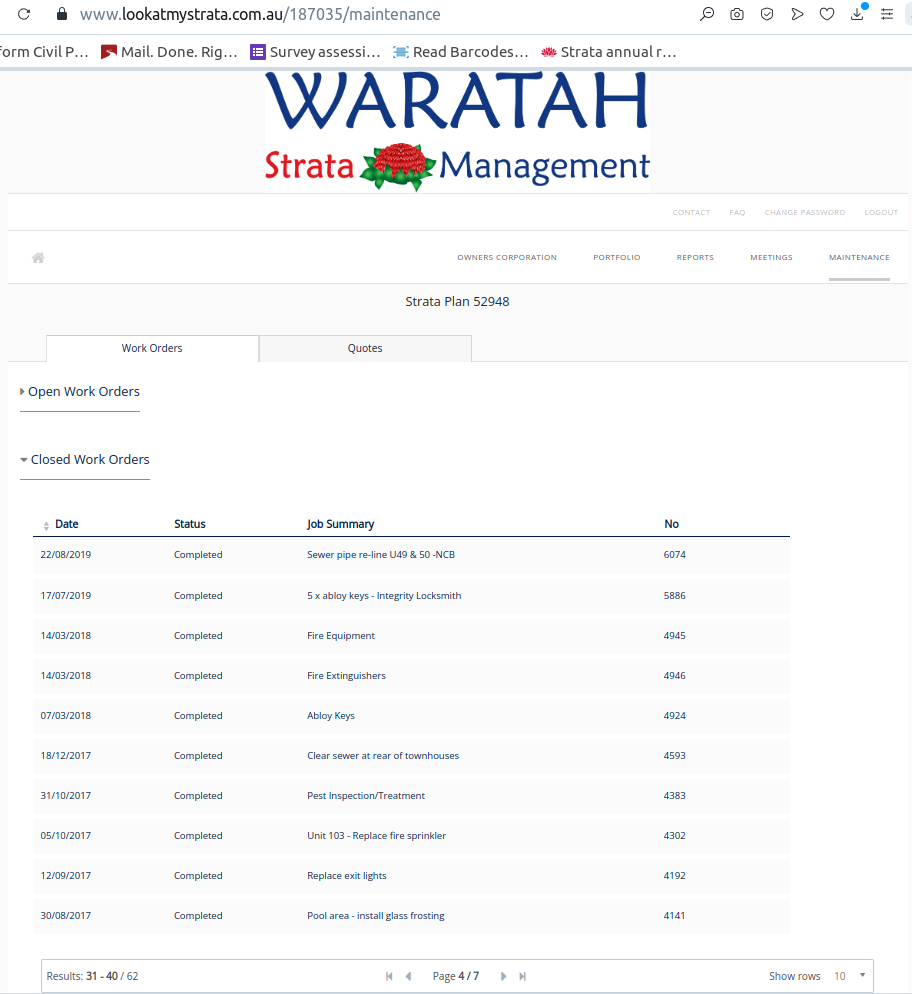Click the Waratah Strata Management logo
912x994 pixels.
[457, 131]
